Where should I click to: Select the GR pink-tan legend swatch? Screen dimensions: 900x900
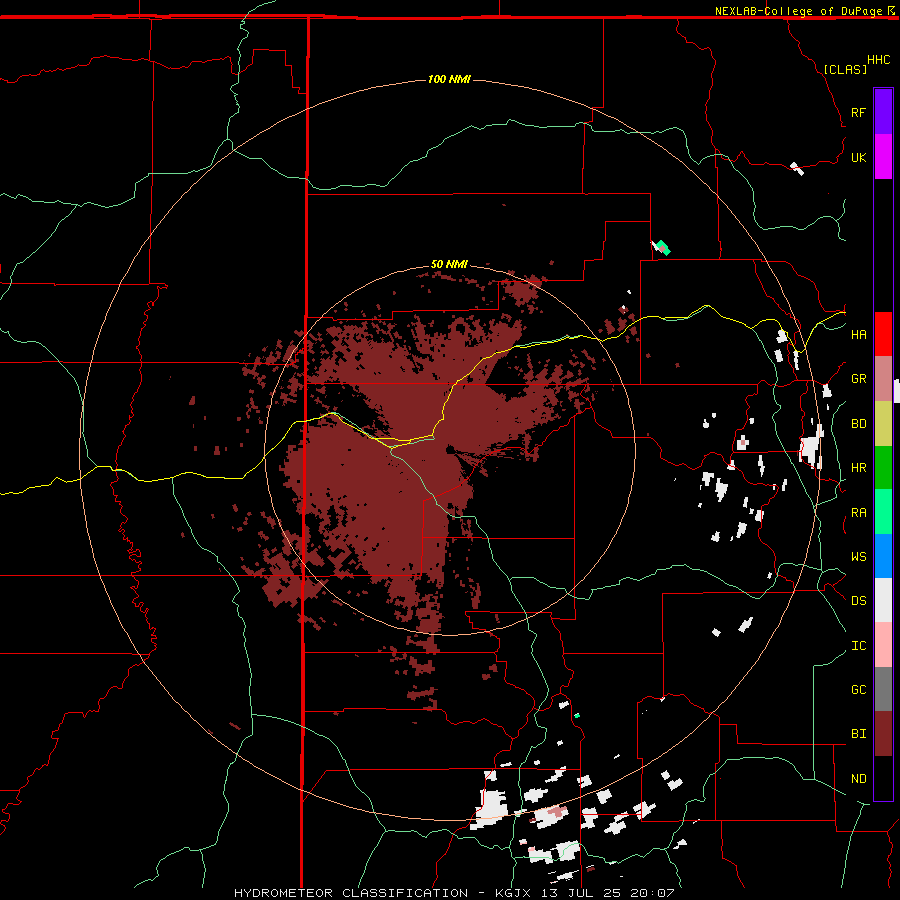pos(883,379)
